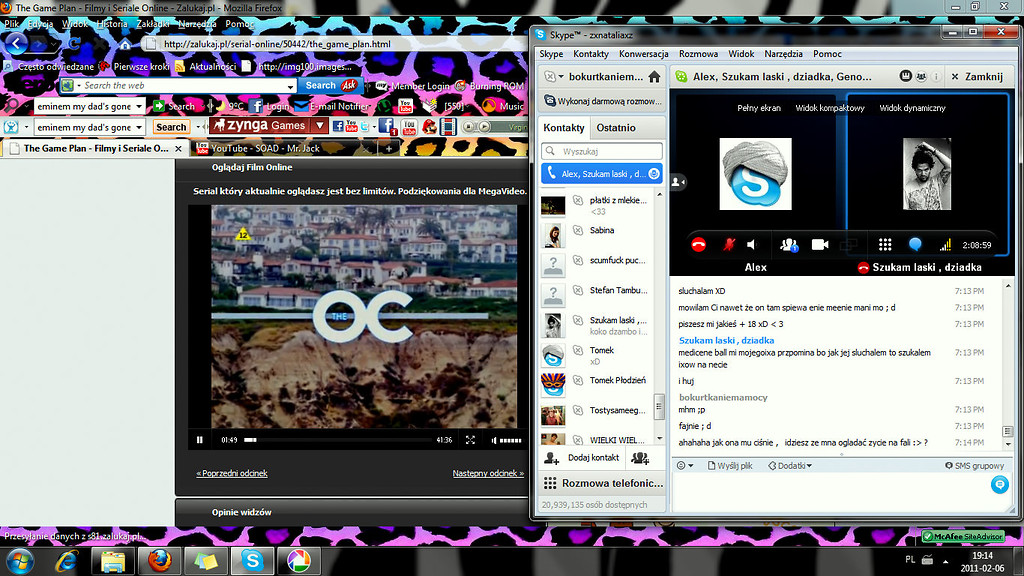Viewport: 1024px width, 576px height.
Task: Check call quality signal bars icon
Action: point(945,245)
